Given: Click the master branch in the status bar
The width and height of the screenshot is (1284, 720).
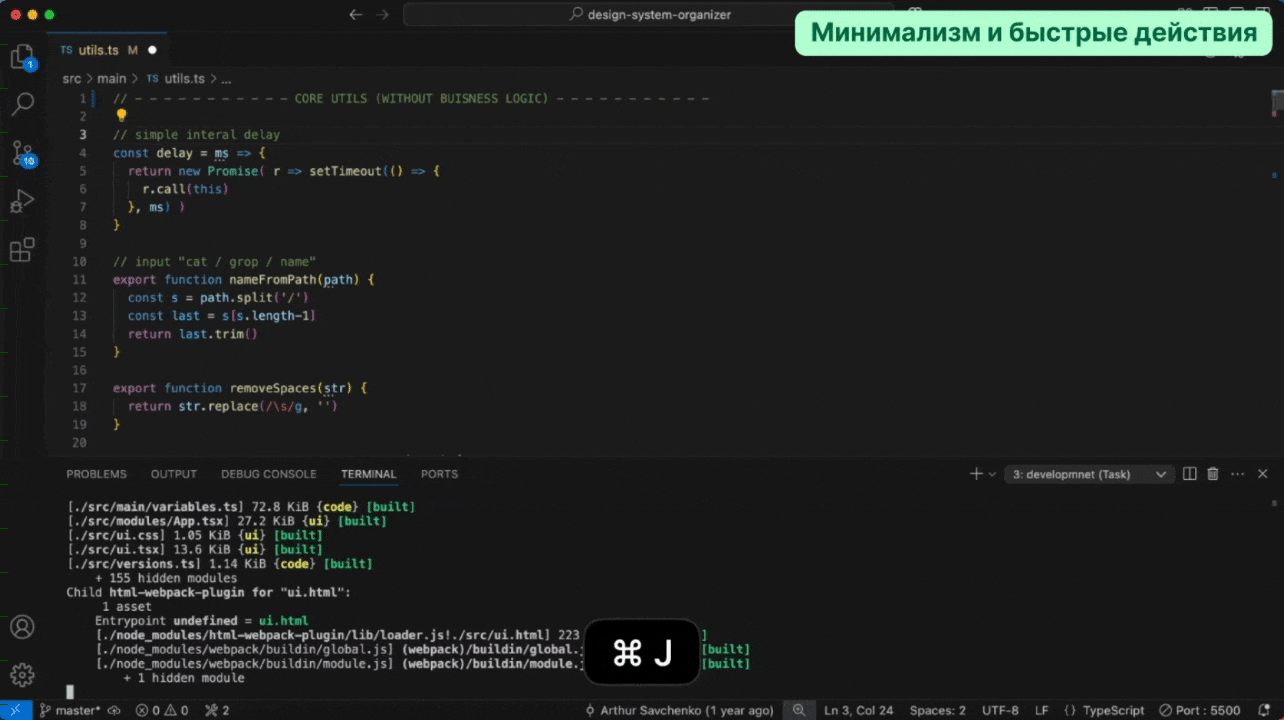Looking at the screenshot, I should pyautogui.click(x=70, y=710).
